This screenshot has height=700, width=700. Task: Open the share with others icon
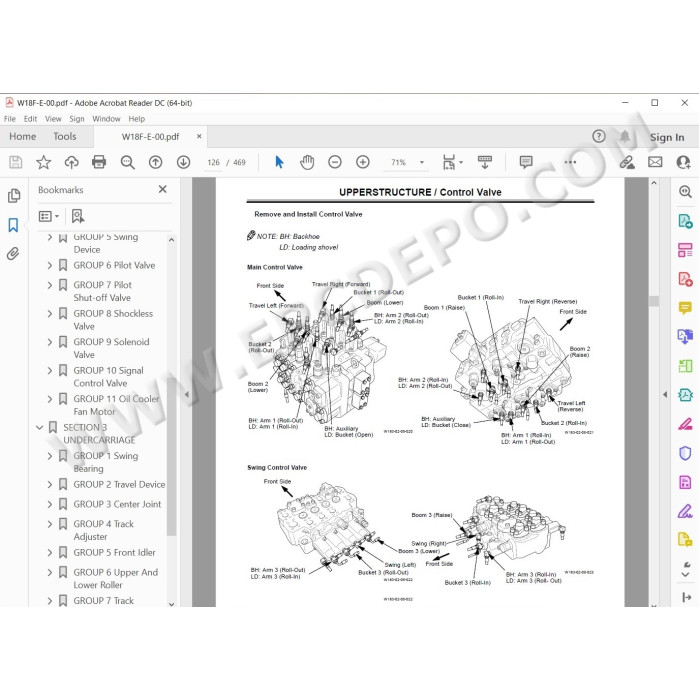click(x=683, y=162)
